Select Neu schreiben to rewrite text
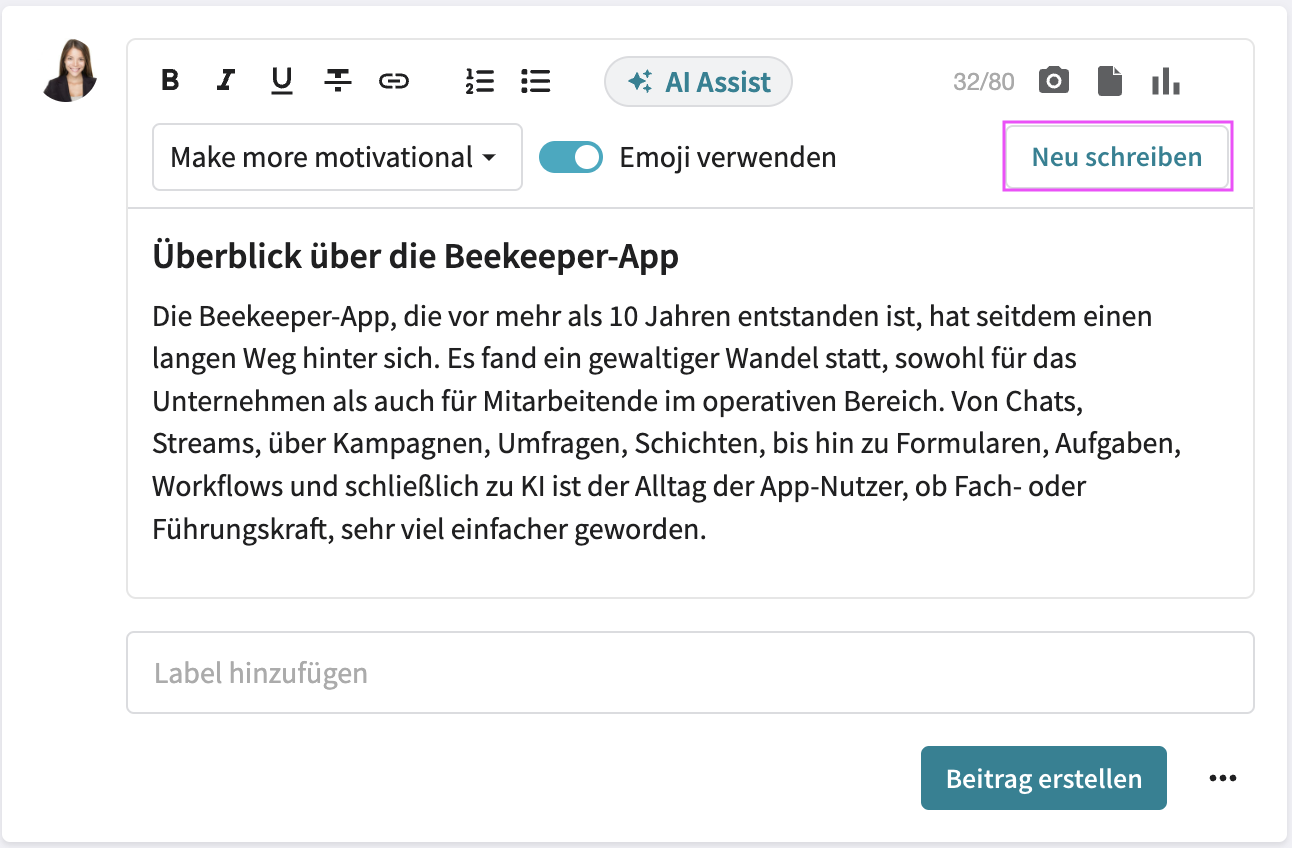The height and width of the screenshot is (848, 1292). coord(1117,157)
